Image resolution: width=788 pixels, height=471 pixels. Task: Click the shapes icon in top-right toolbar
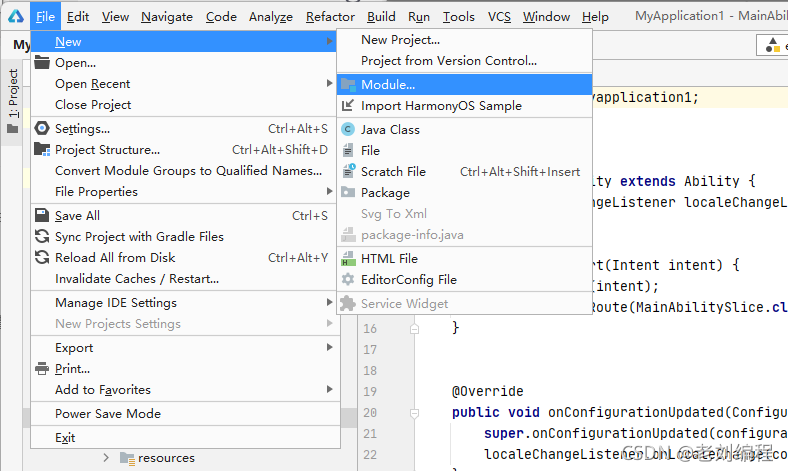(772, 45)
